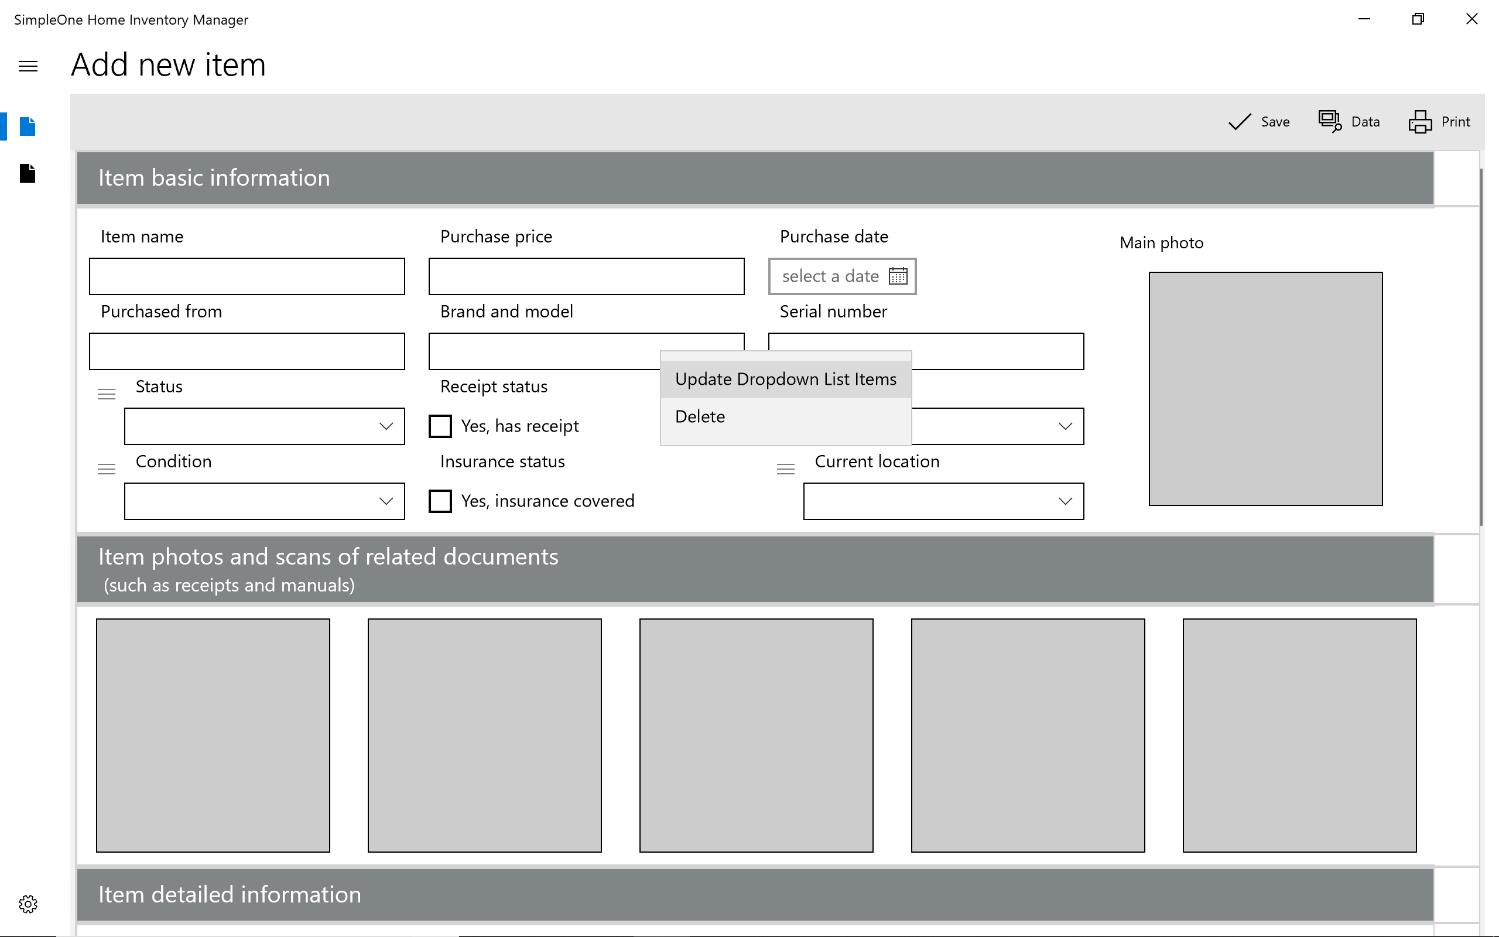
Task: Click the fifth item photo placeholder
Action: tap(1300, 735)
